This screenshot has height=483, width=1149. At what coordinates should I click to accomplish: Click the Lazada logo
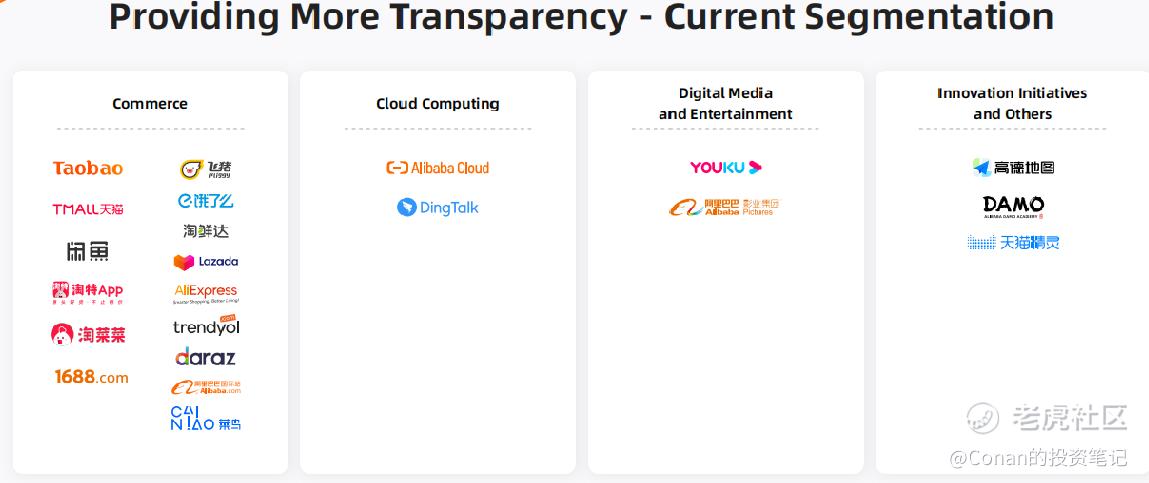tap(206, 261)
